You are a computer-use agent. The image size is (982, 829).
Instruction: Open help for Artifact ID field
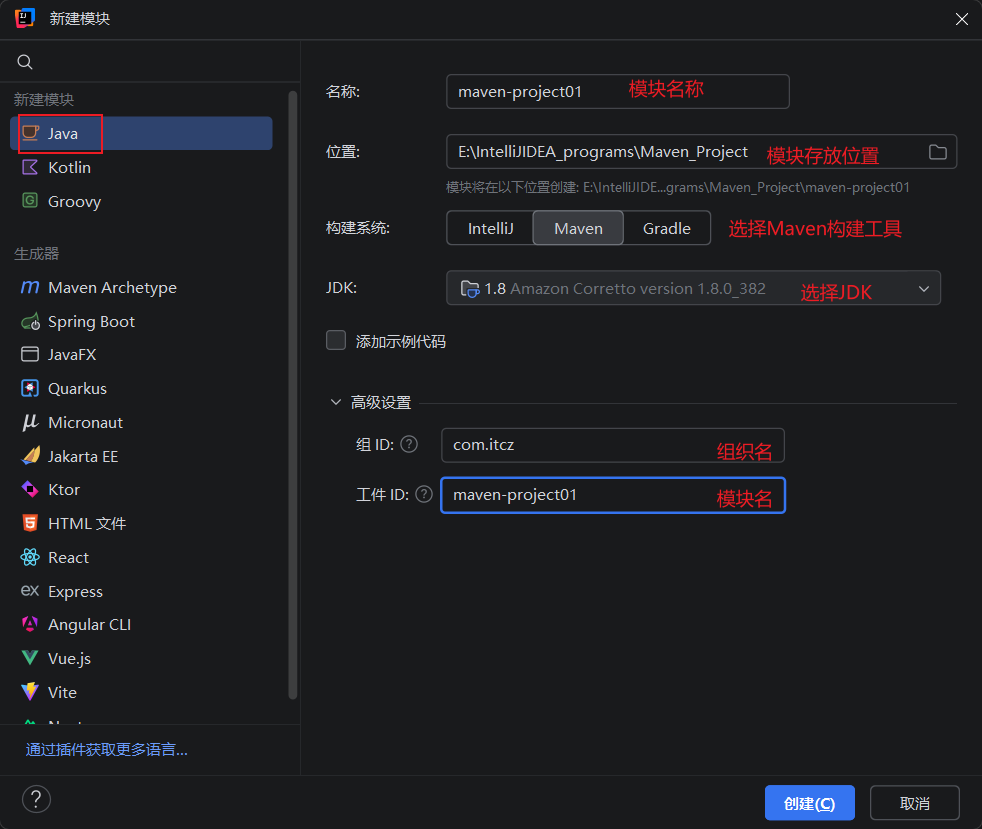click(424, 494)
